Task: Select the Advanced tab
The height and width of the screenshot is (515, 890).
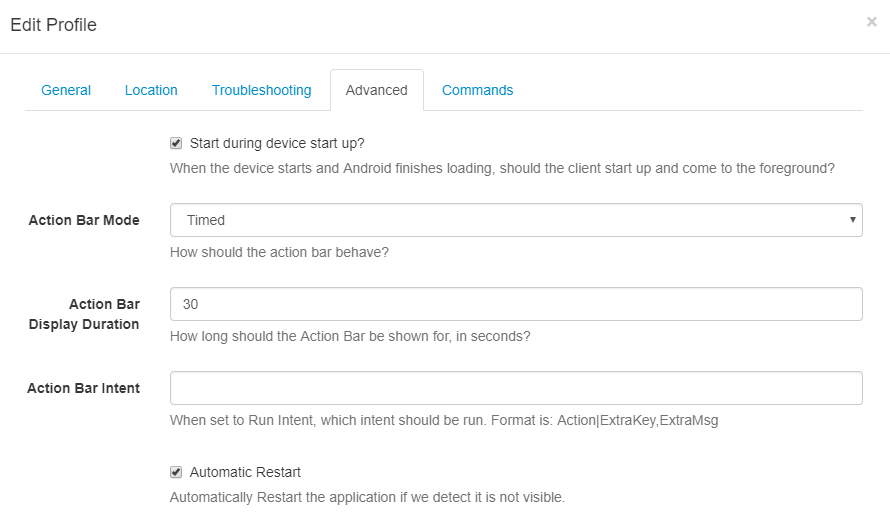Action: click(x=376, y=90)
